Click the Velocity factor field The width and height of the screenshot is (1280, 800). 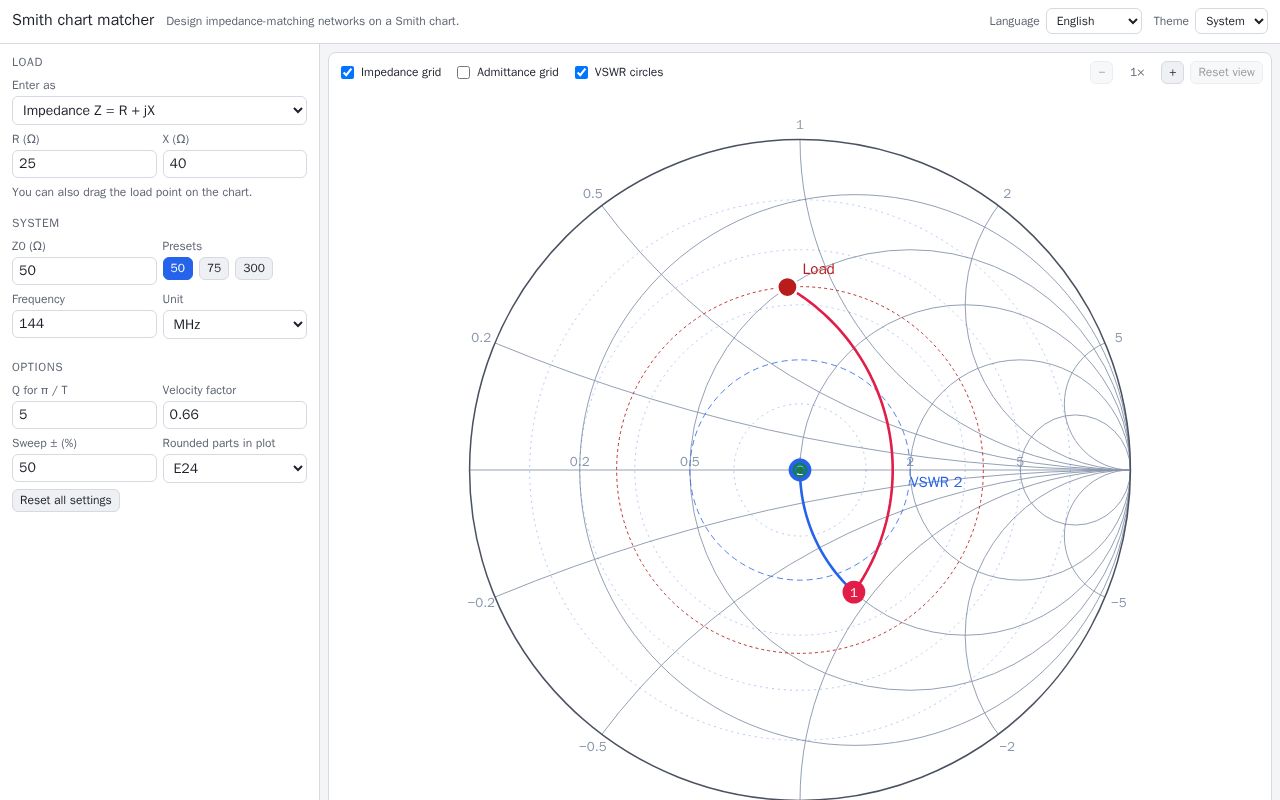point(235,415)
